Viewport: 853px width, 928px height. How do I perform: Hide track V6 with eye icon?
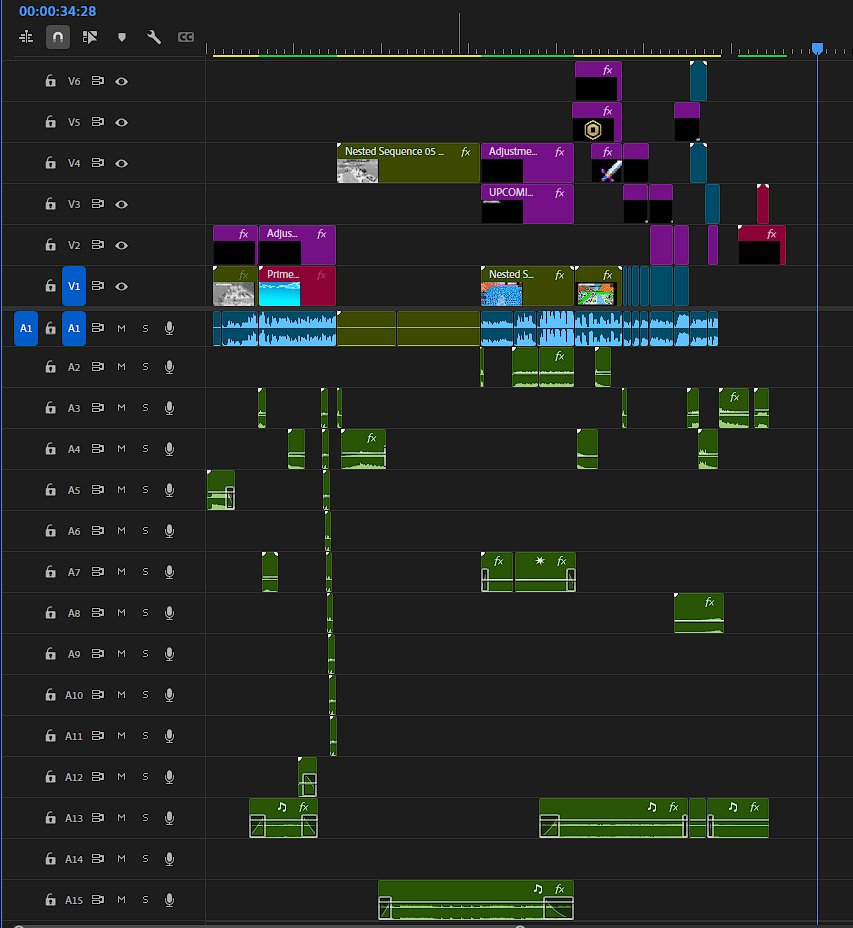(x=121, y=82)
